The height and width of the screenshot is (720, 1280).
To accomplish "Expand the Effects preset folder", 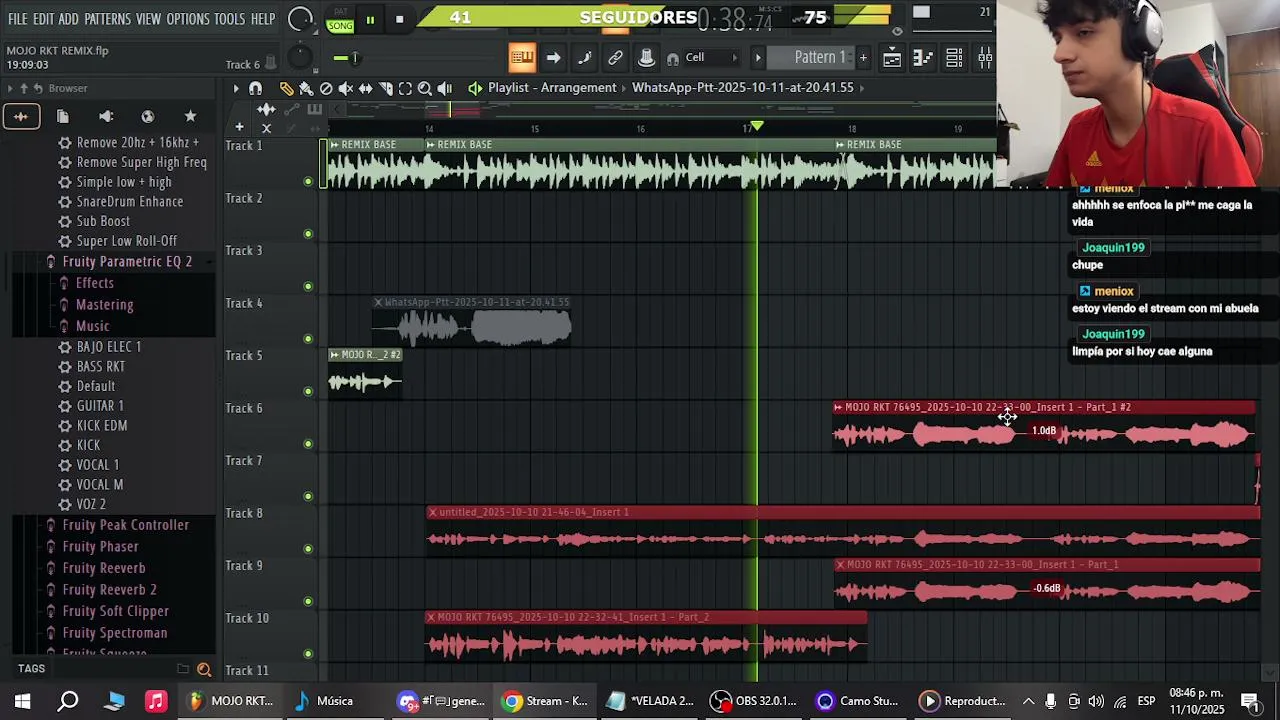I will point(94,283).
